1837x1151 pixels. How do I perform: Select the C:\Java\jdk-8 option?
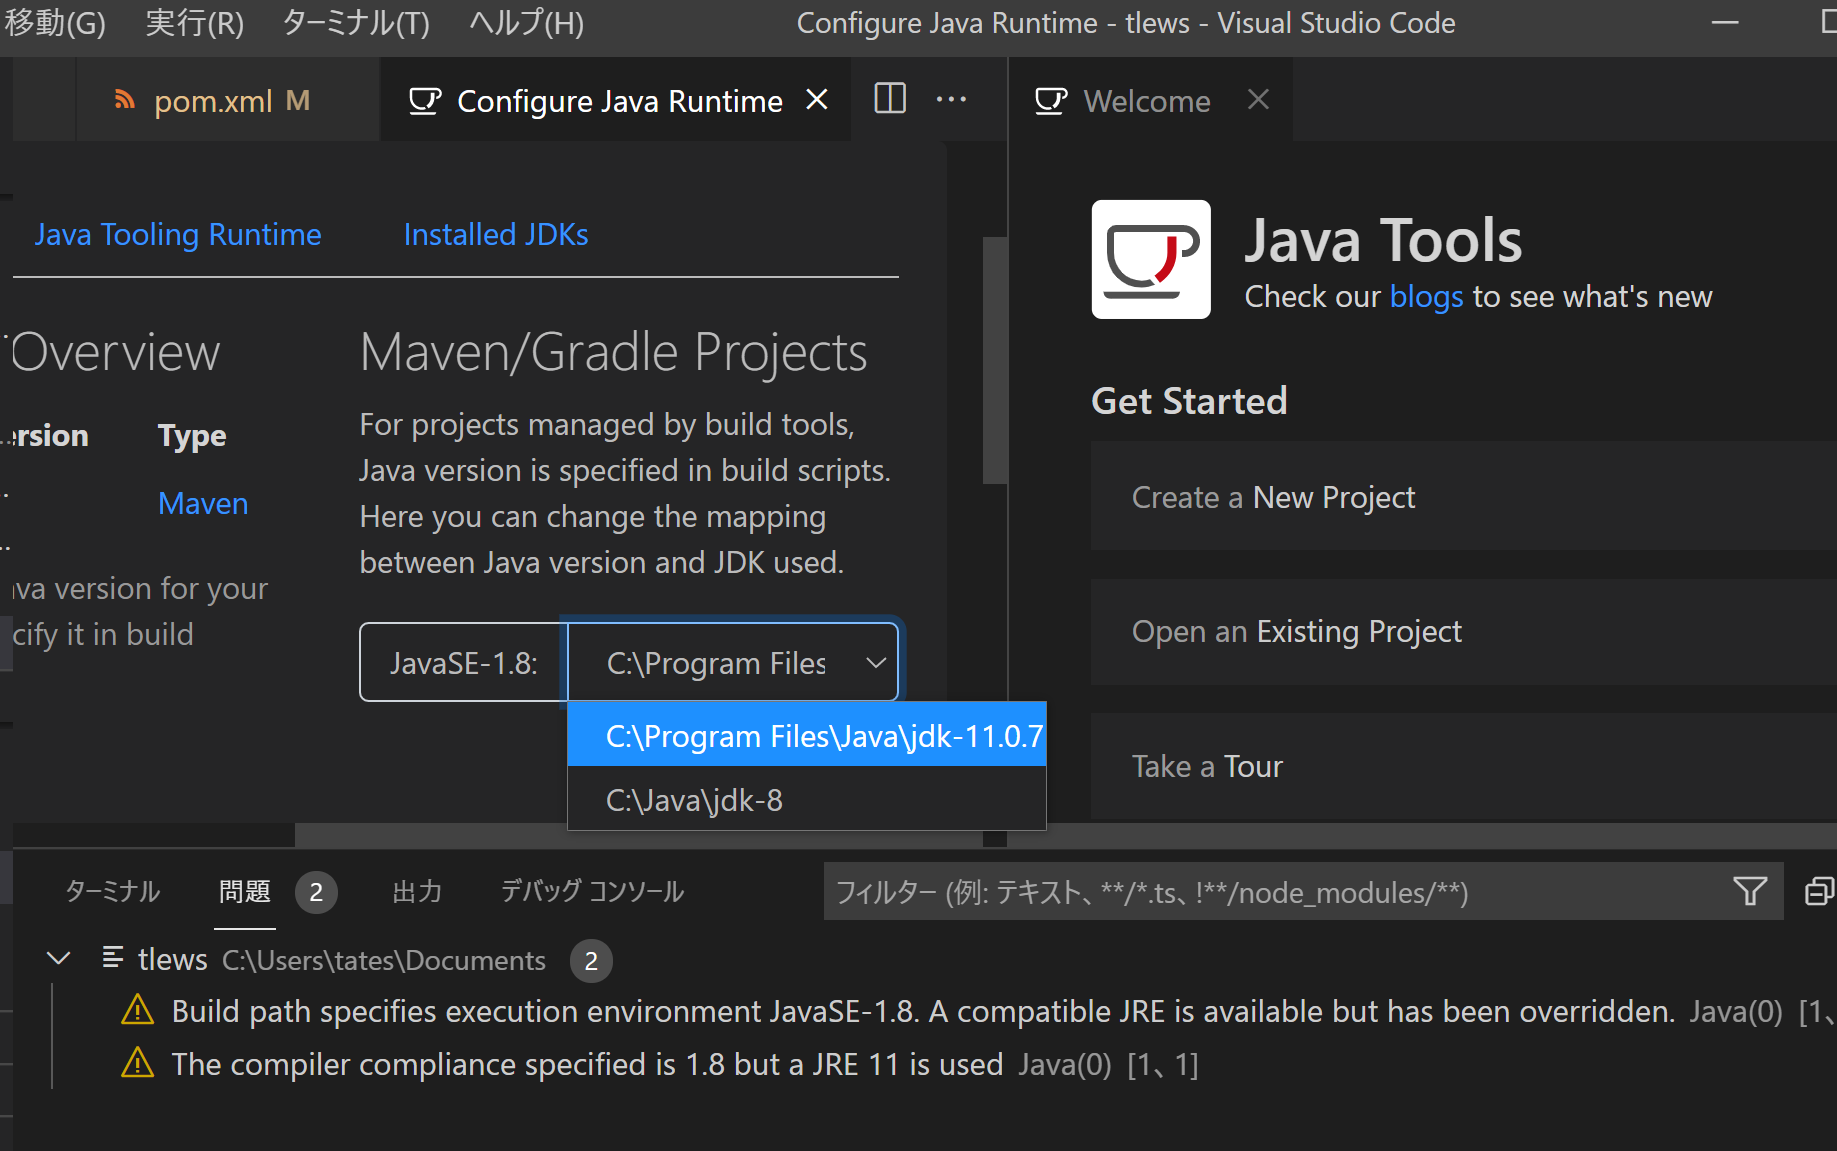coord(806,799)
